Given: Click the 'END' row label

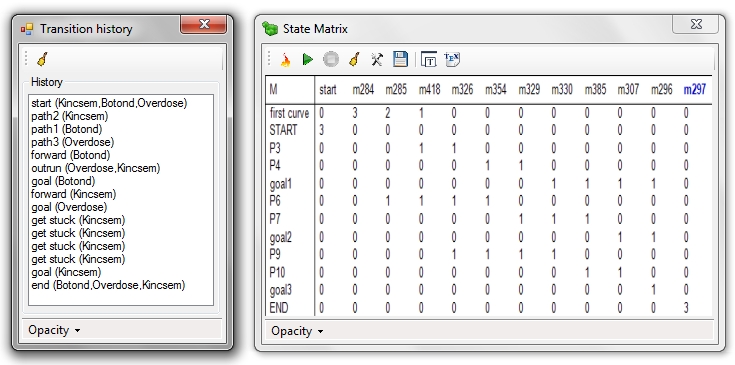Looking at the screenshot, I should (279, 308).
